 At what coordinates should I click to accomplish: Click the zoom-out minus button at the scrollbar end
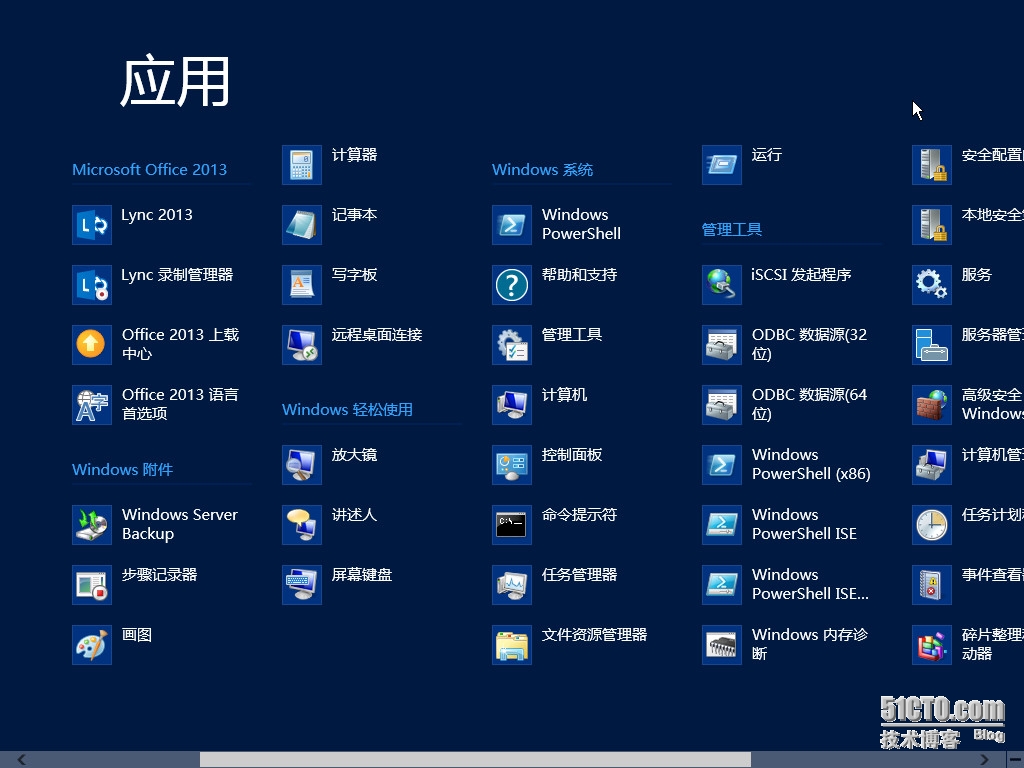(1016, 760)
